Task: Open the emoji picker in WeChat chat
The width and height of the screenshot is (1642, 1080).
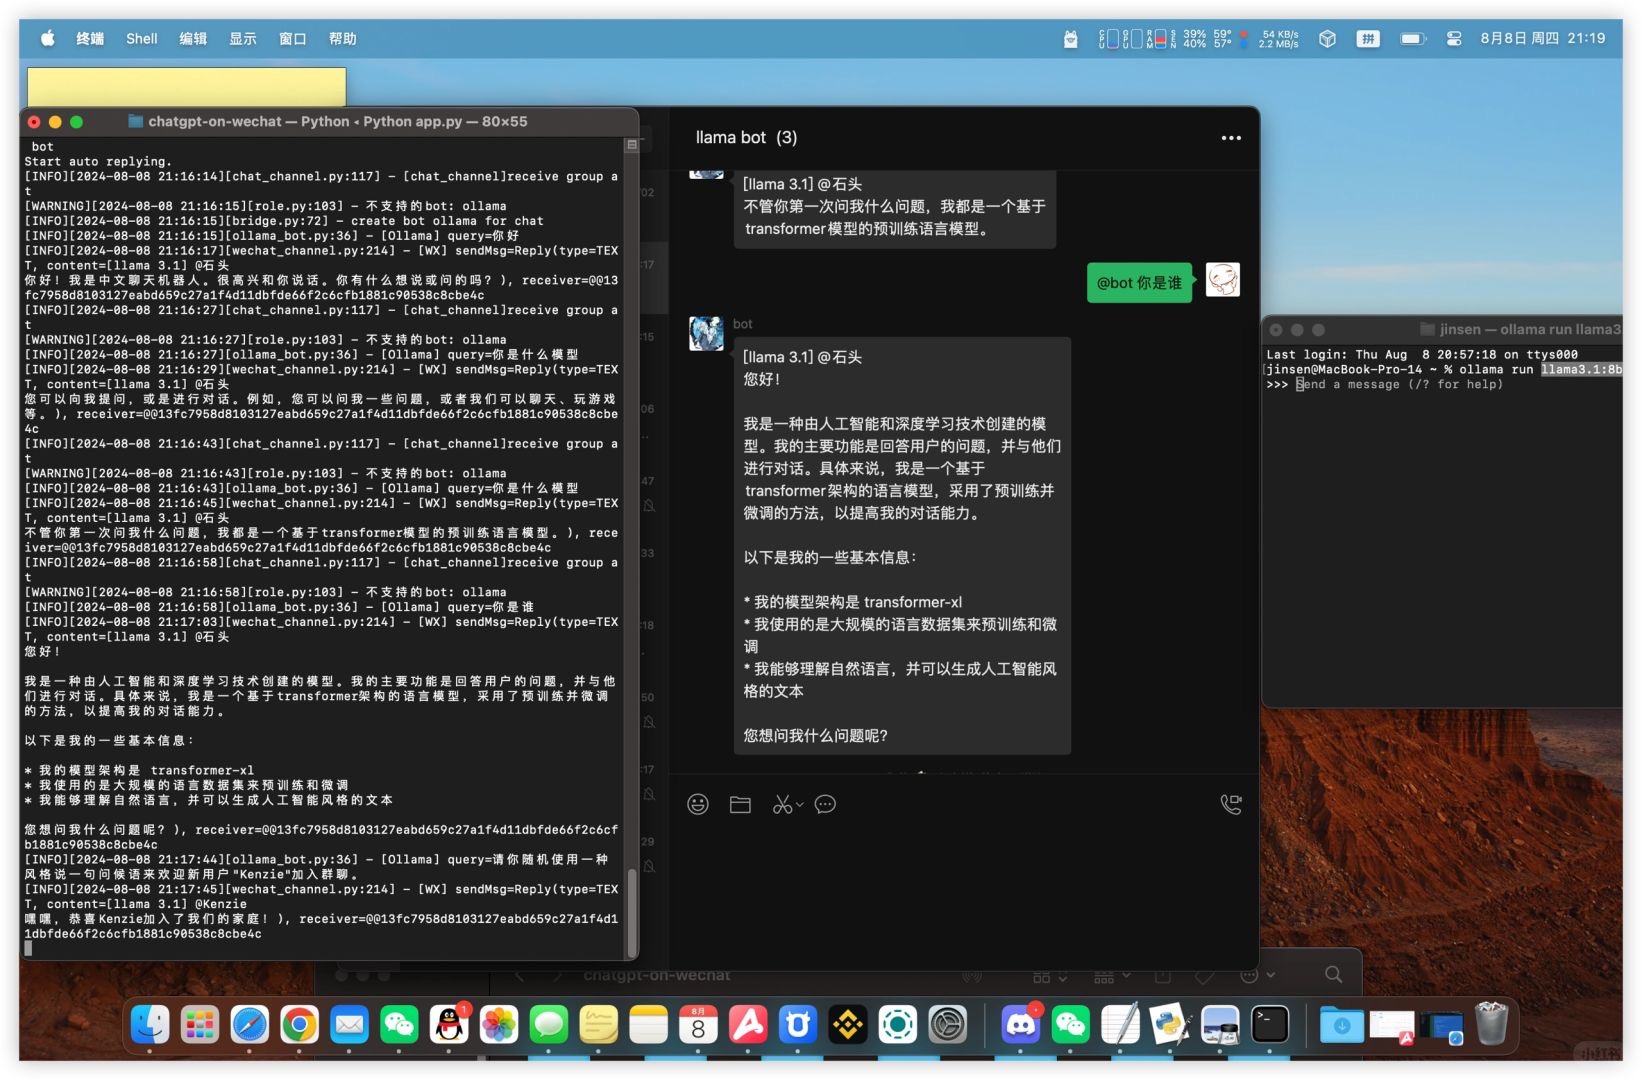Action: click(x=698, y=804)
